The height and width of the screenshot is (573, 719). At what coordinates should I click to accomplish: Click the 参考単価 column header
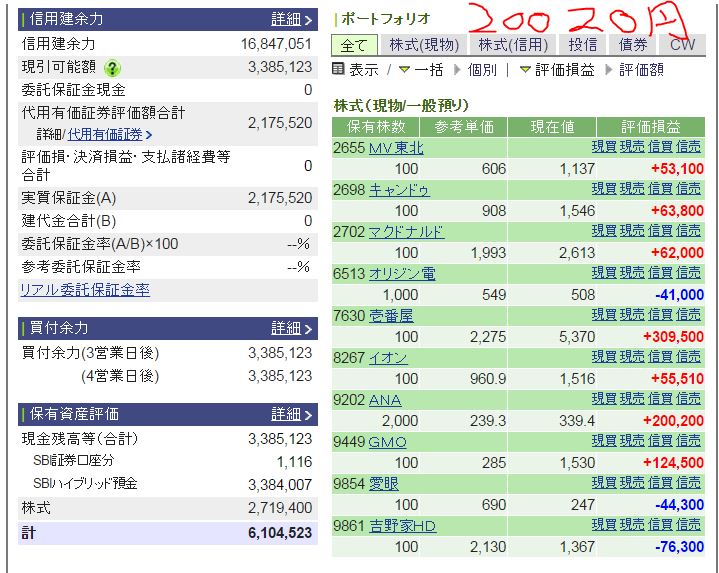[464, 127]
